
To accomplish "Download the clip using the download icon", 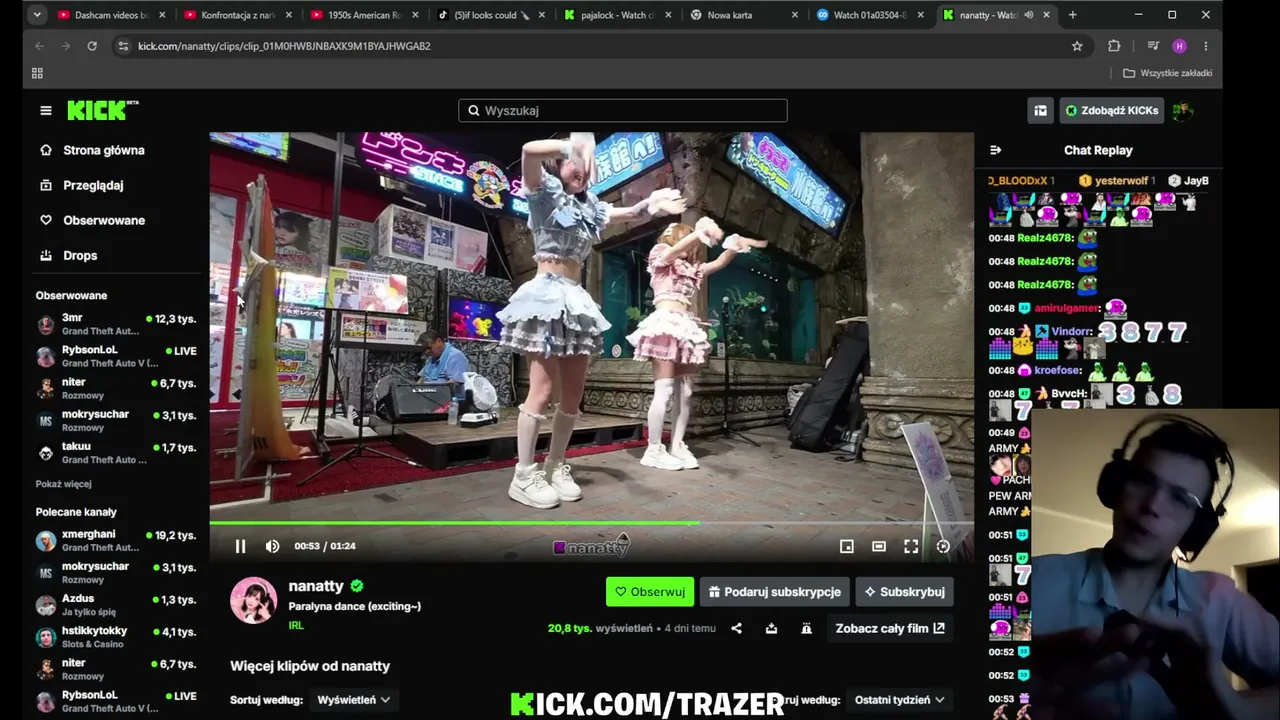I will [771, 628].
